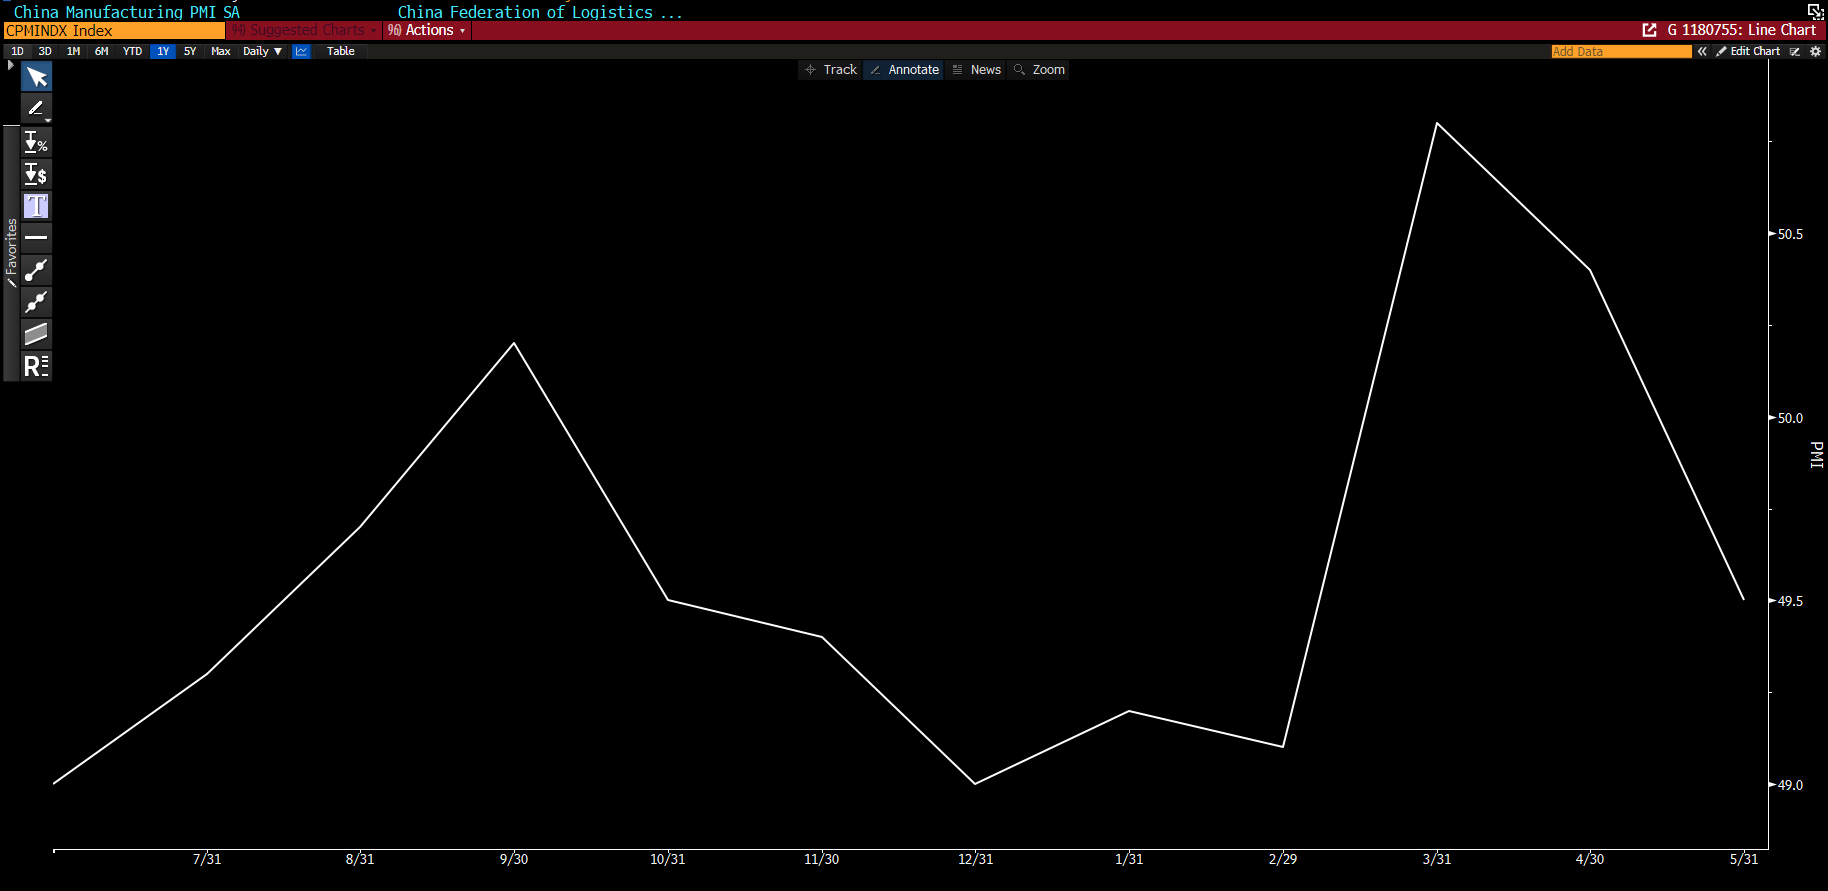This screenshot has width=1828, height=891.
Task: Set range to Max
Action: coord(221,51)
